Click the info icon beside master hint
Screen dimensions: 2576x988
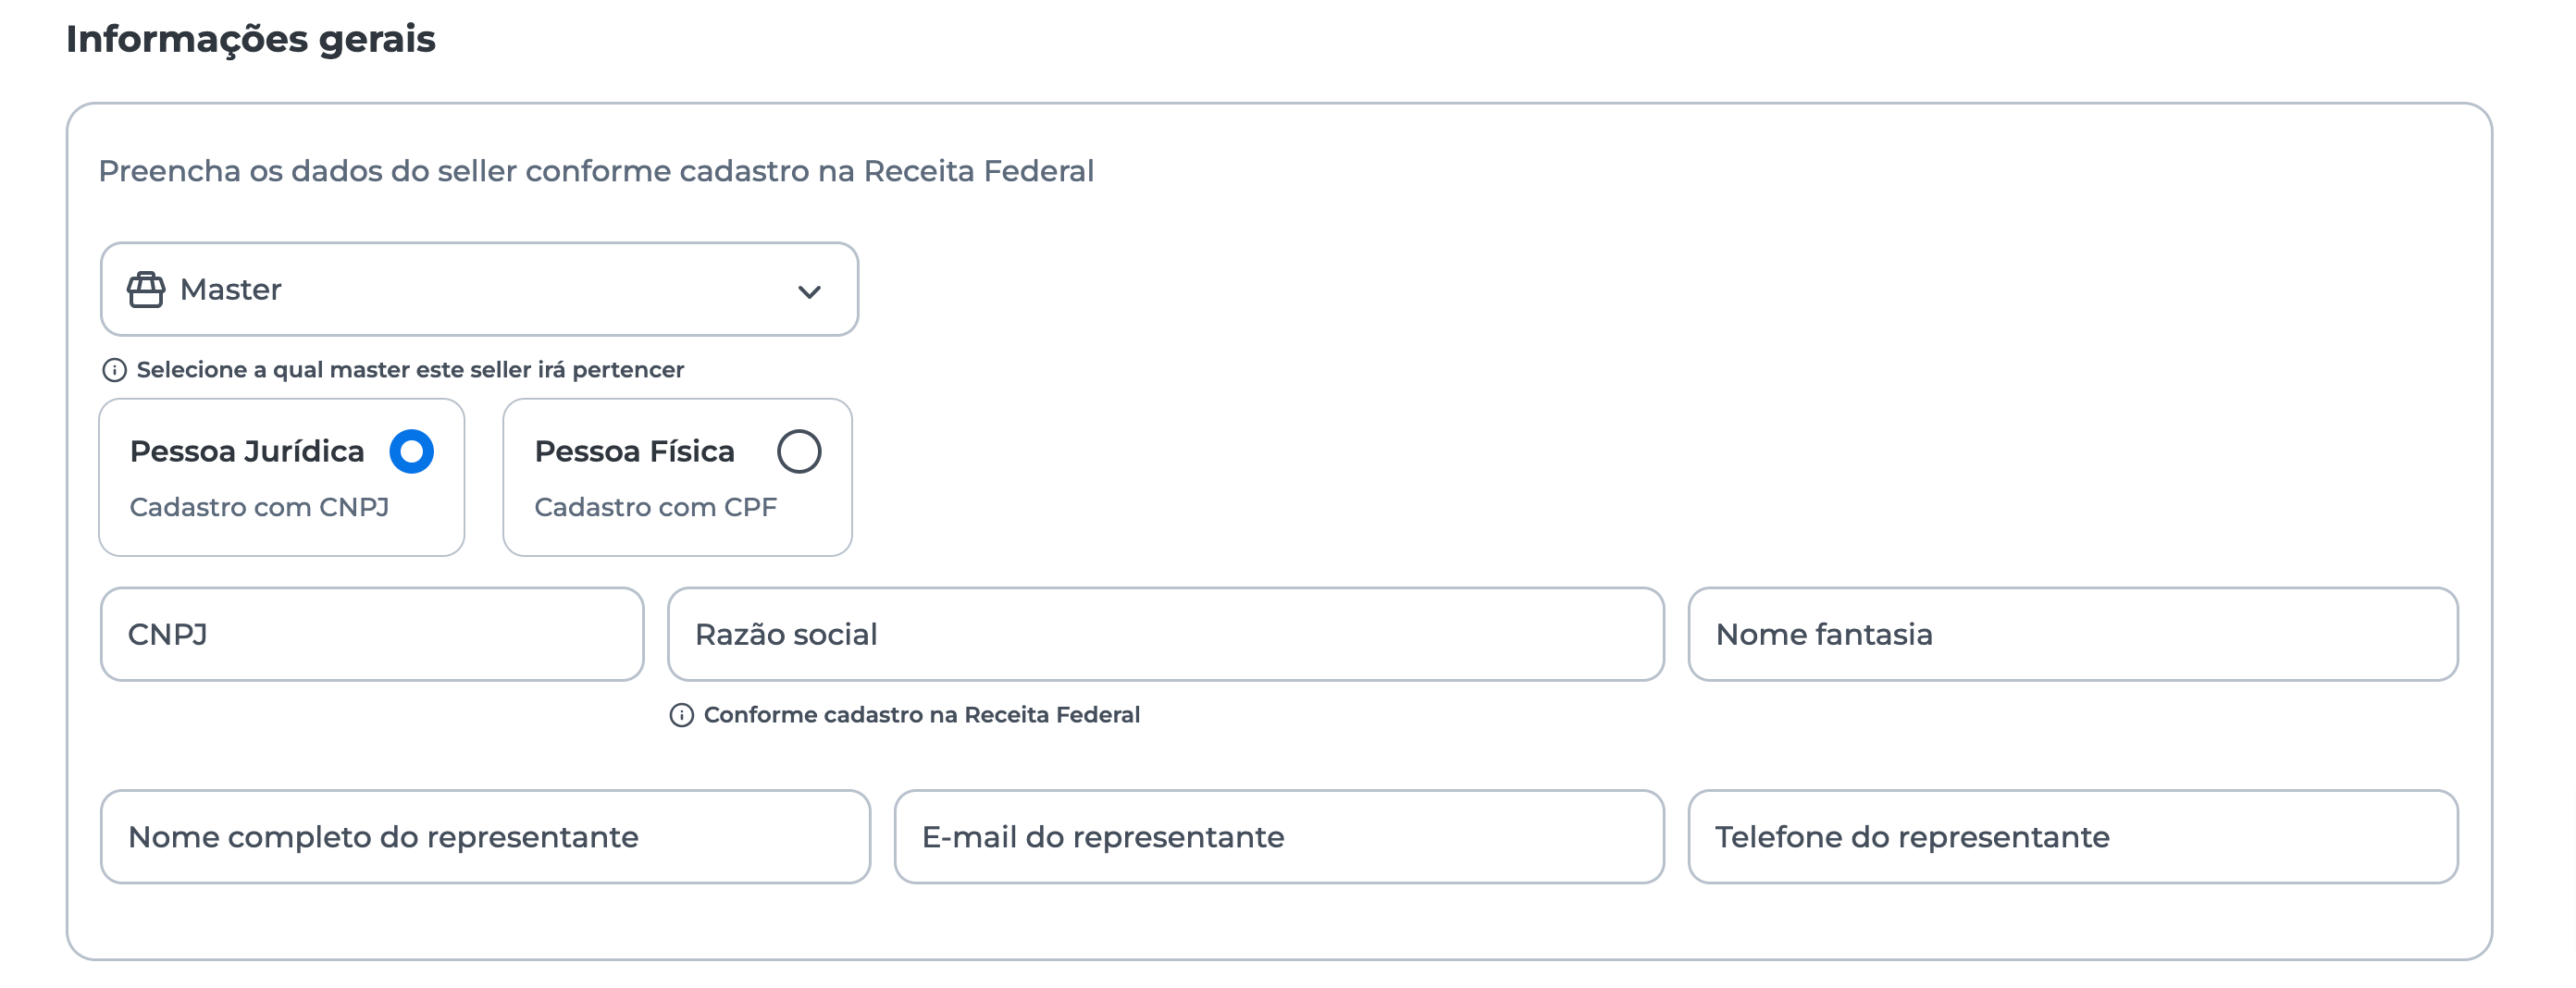click(x=114, y=370)
